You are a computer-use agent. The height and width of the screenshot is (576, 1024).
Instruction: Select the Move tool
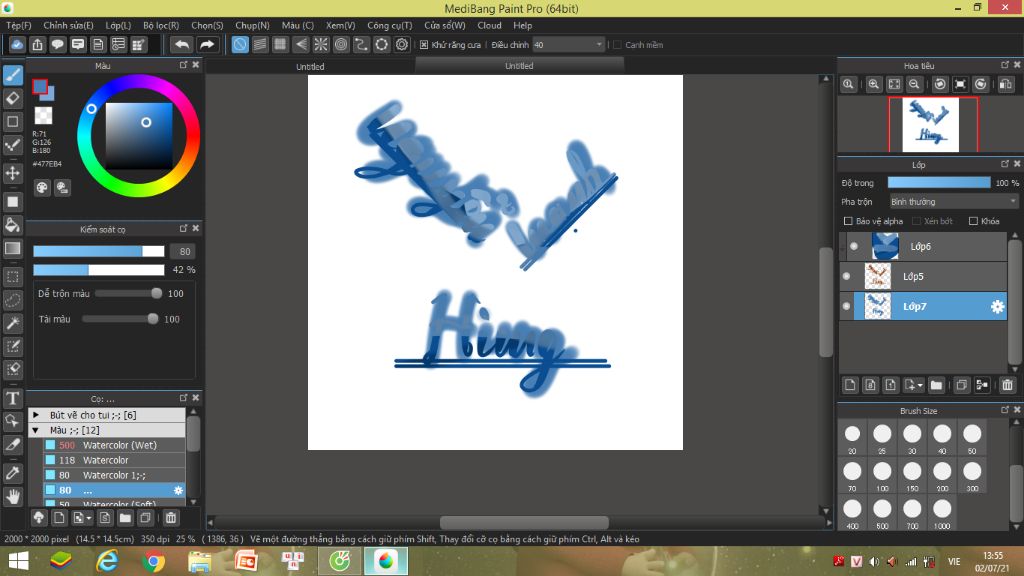click(13, 173)
